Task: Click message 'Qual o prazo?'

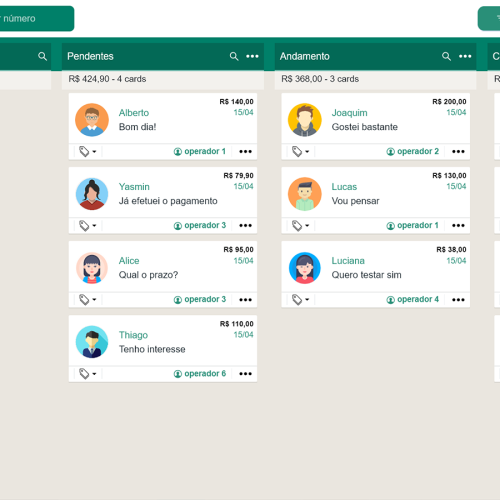Action: coord(148,275)
